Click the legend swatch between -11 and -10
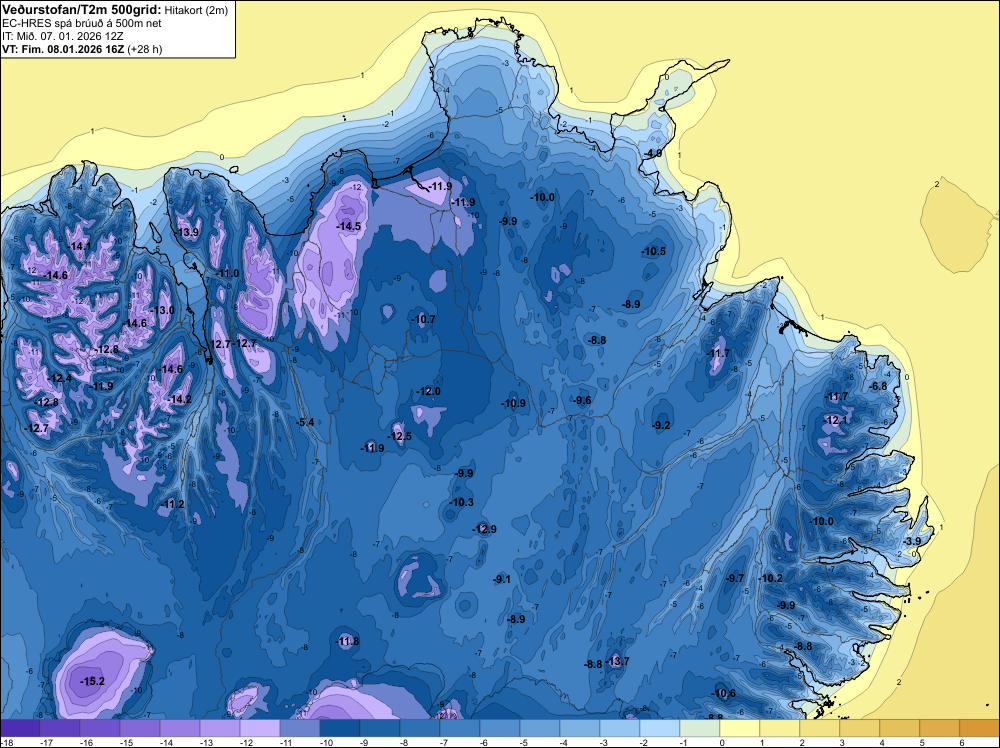The height and width of the screenshot is (748, 1000). (300, 728)
